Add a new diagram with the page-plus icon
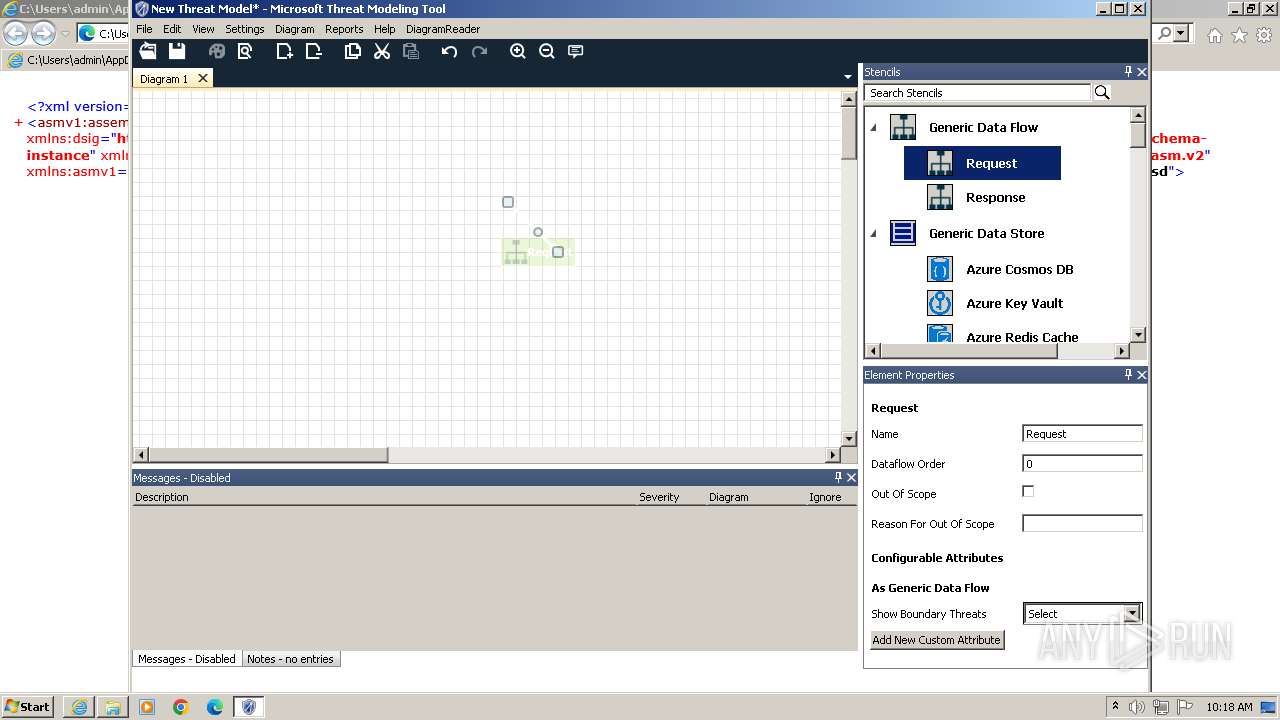Viewport: 1280px width, 720px height. pyautogui.click(x=285, y=51)
